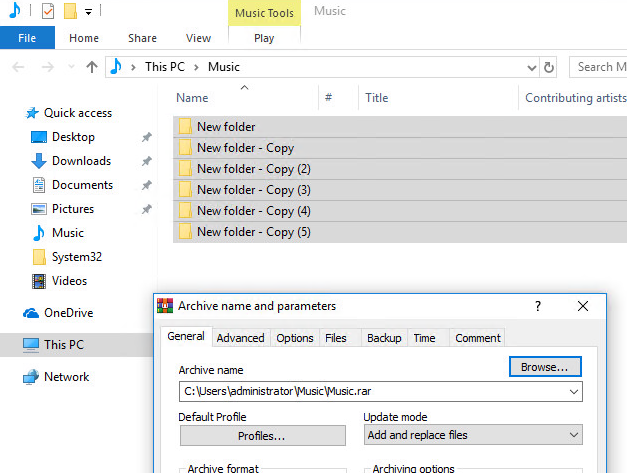Click the music note icon in address bar
The image size is (627, 473).
[x=116, y=66]
